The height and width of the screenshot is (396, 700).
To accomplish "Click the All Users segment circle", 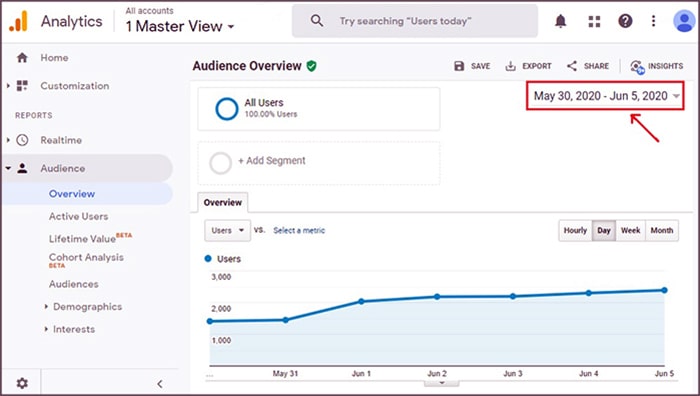I will click(227, 109).
